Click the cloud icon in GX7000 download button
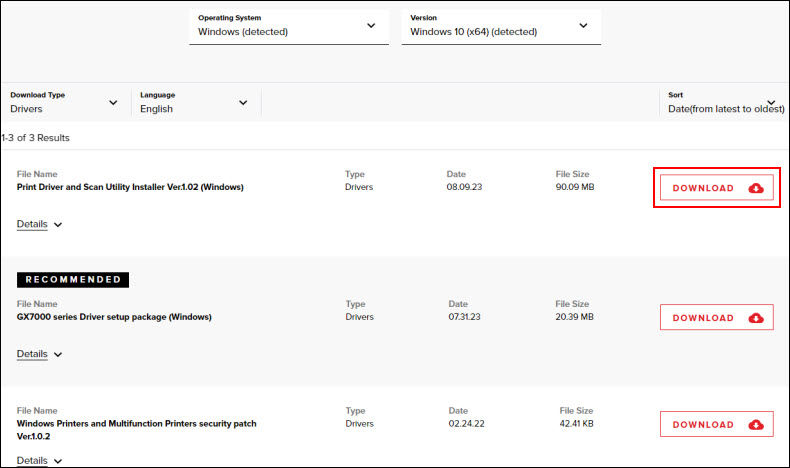 (756, 318)
